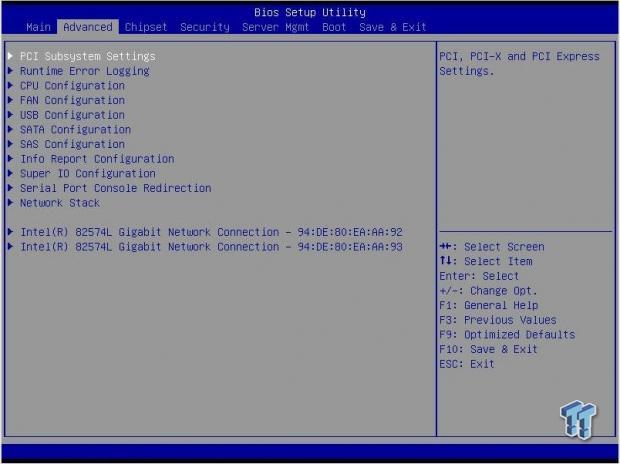This screenshot has height=464, width=620.
Task: Go to the Security tab
Action: pyautogui.click(x=205, y=27)
